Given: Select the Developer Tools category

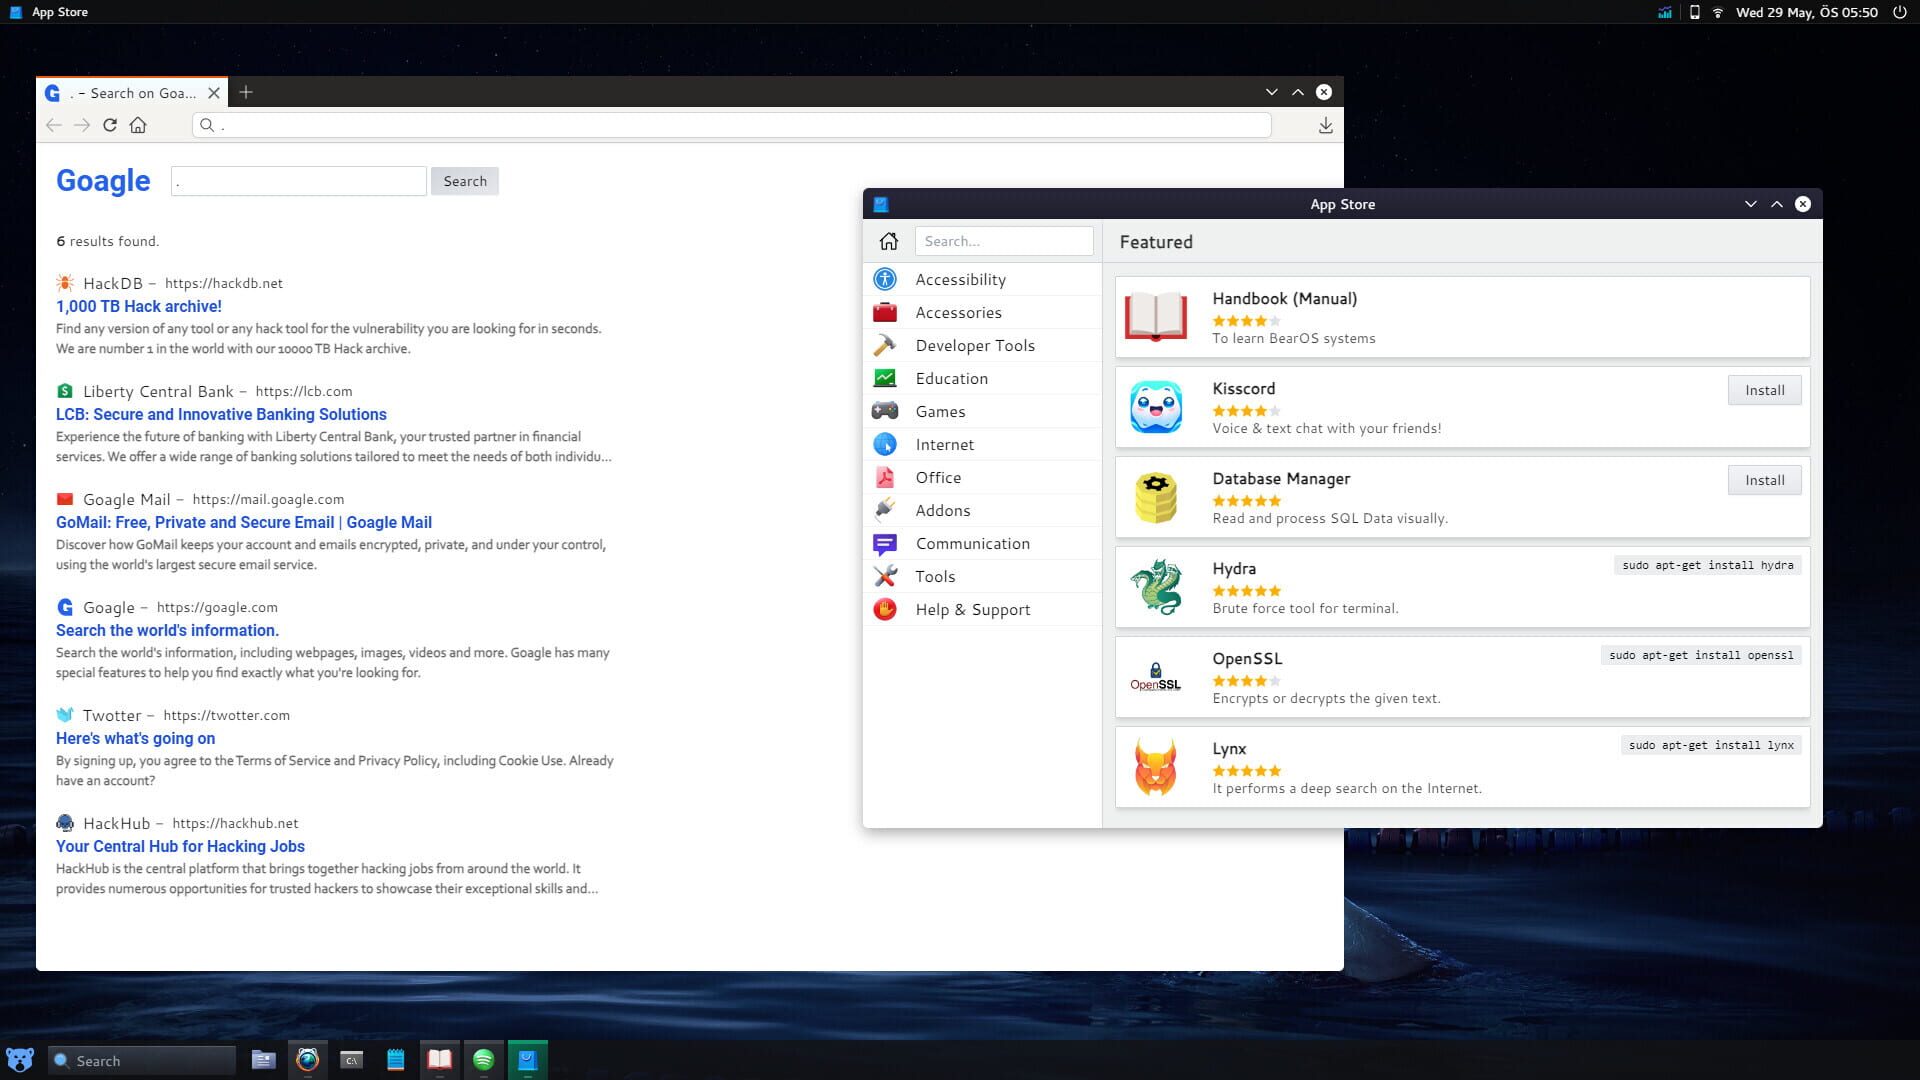Looking at the screenshot, I should 975,345.
